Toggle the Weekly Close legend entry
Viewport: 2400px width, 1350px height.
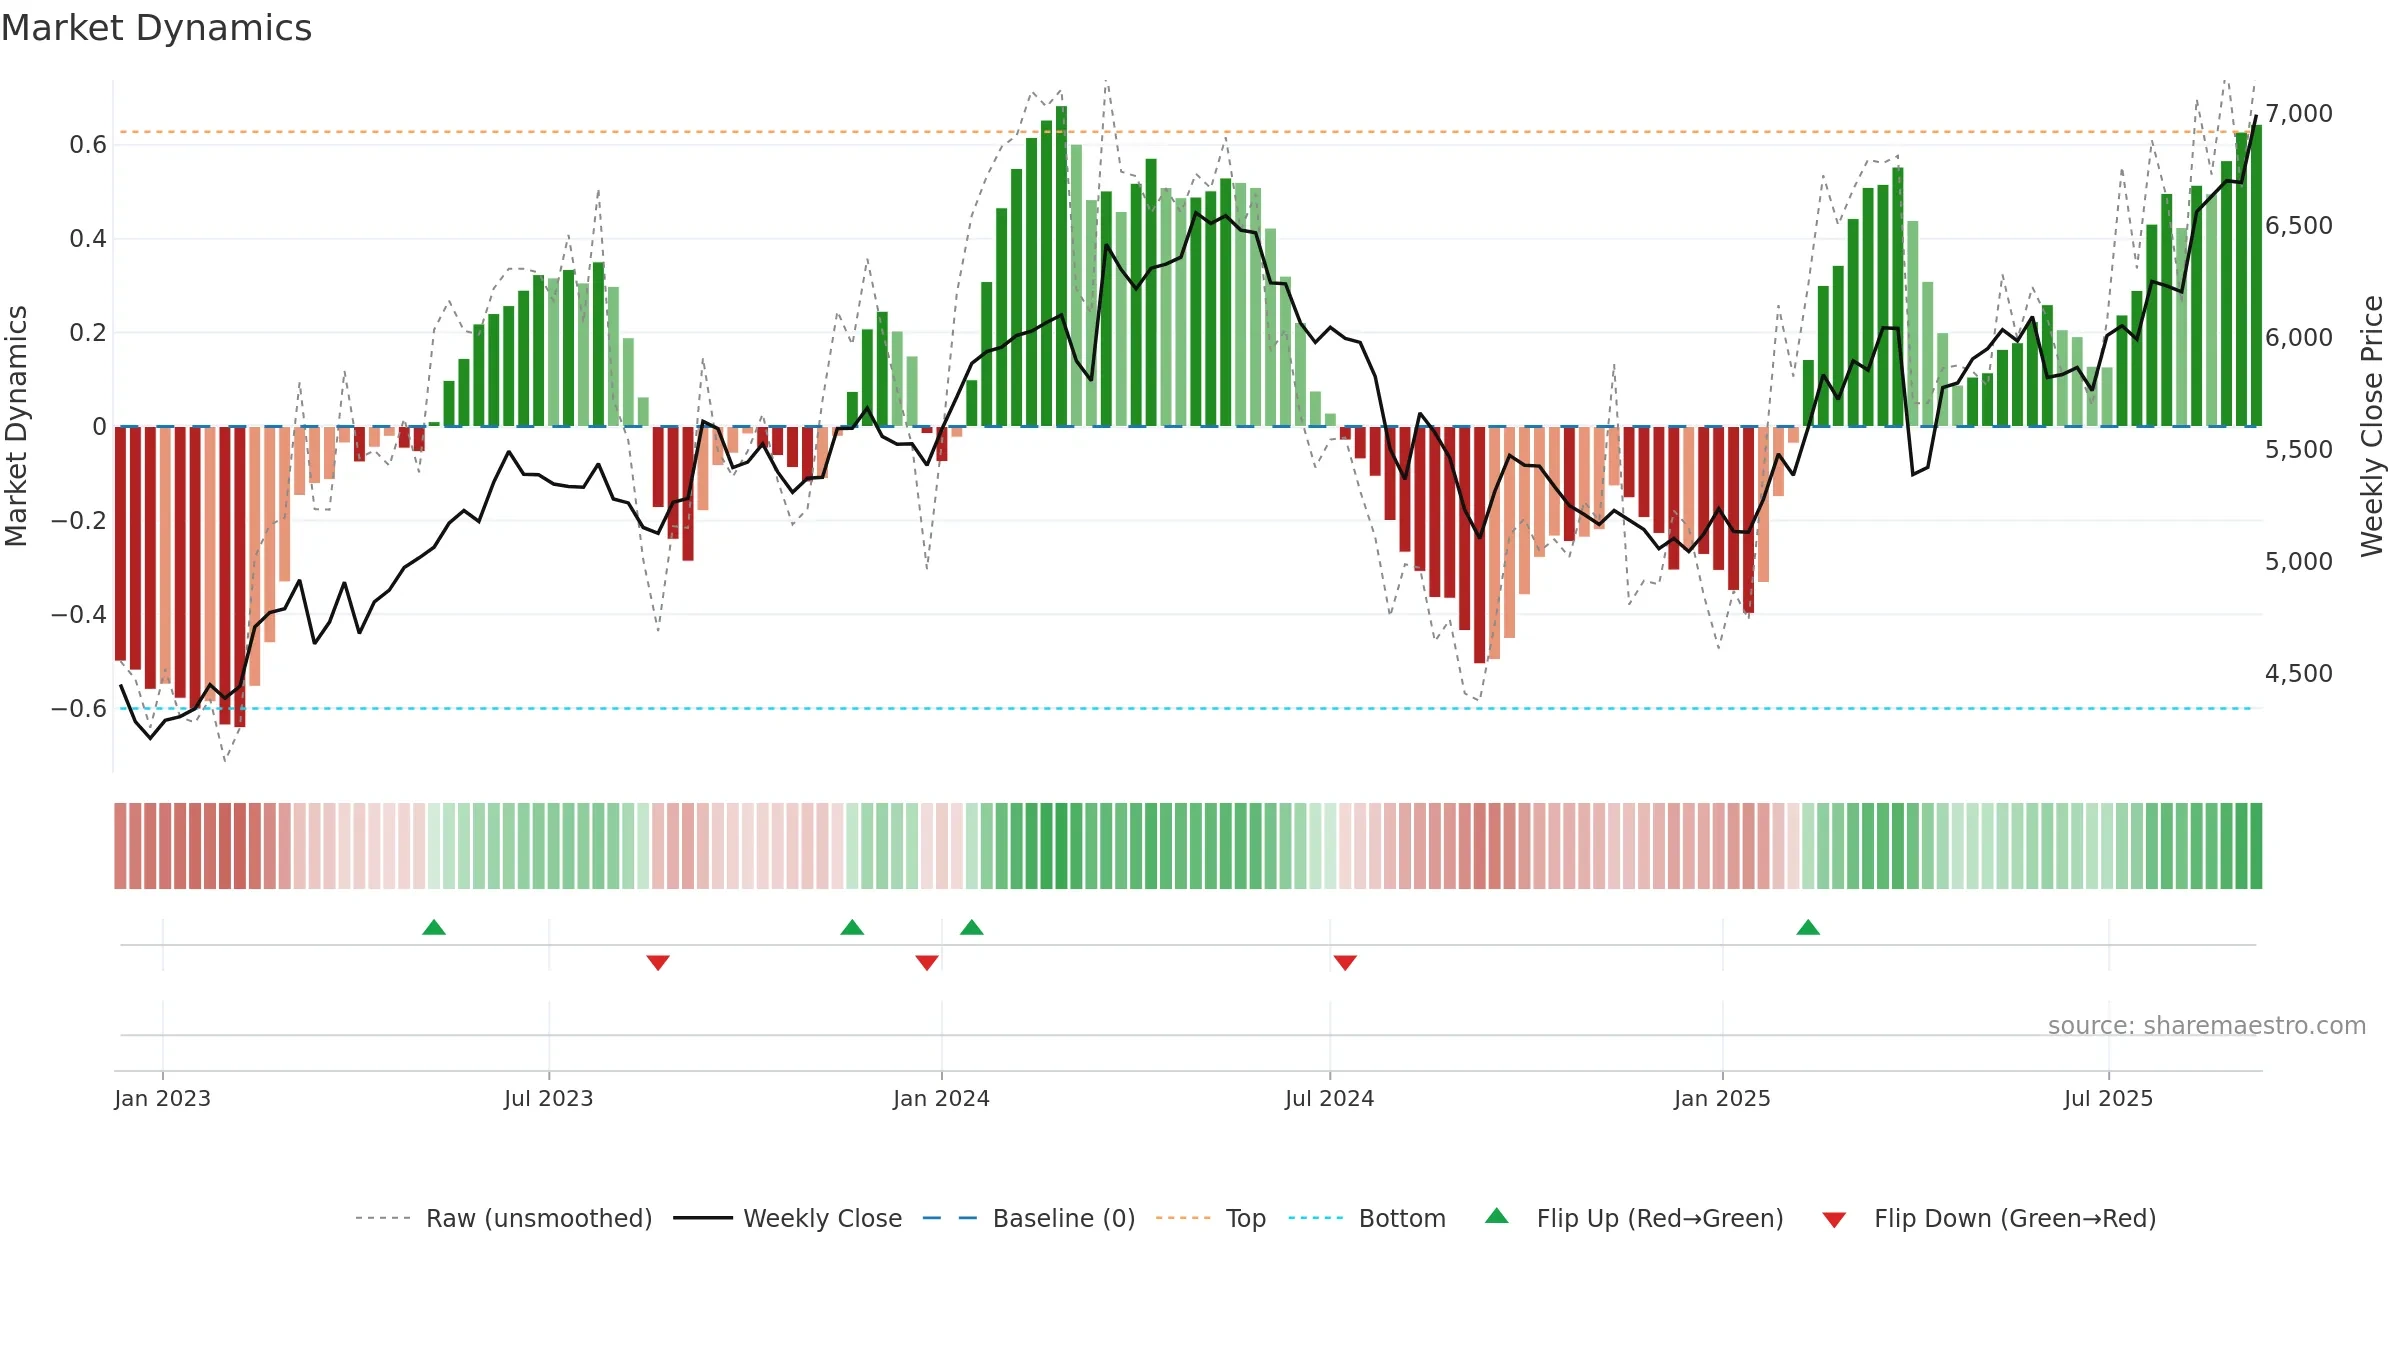[x=788, y=1218]
